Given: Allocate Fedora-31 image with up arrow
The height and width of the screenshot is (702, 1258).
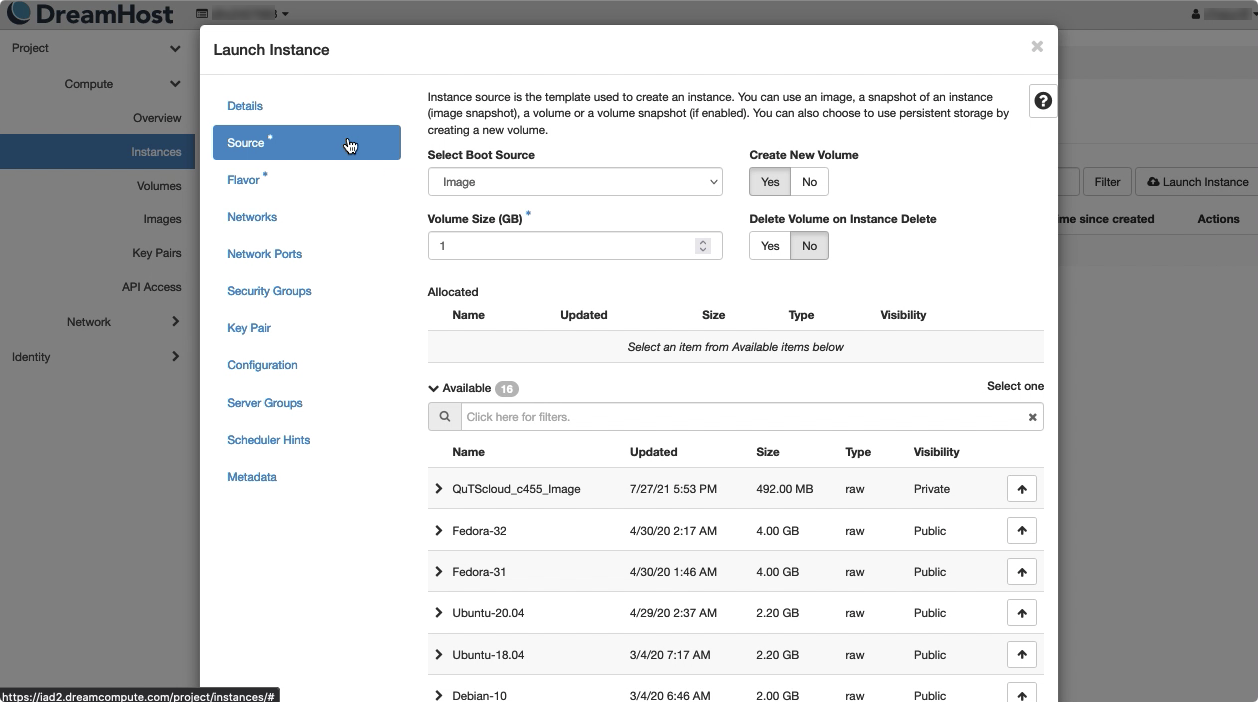Looking at the screenshot, I should click(1021, 572).
